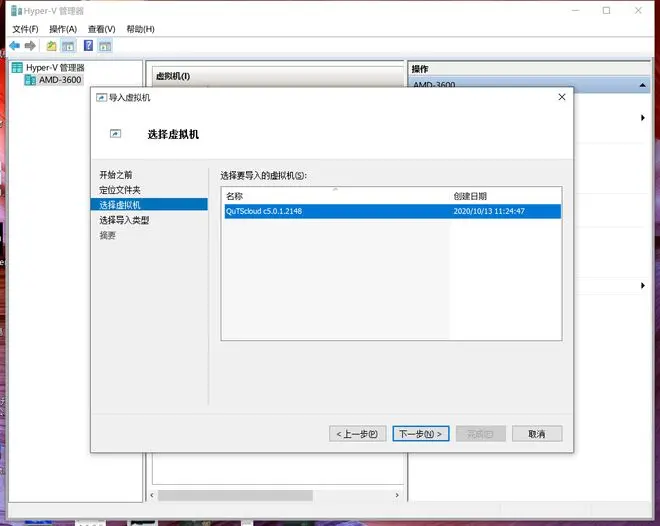This screenshot has width=660, height=526.
Task: Go to 定位文件夹 wizard step
Action: coord(120,190)
